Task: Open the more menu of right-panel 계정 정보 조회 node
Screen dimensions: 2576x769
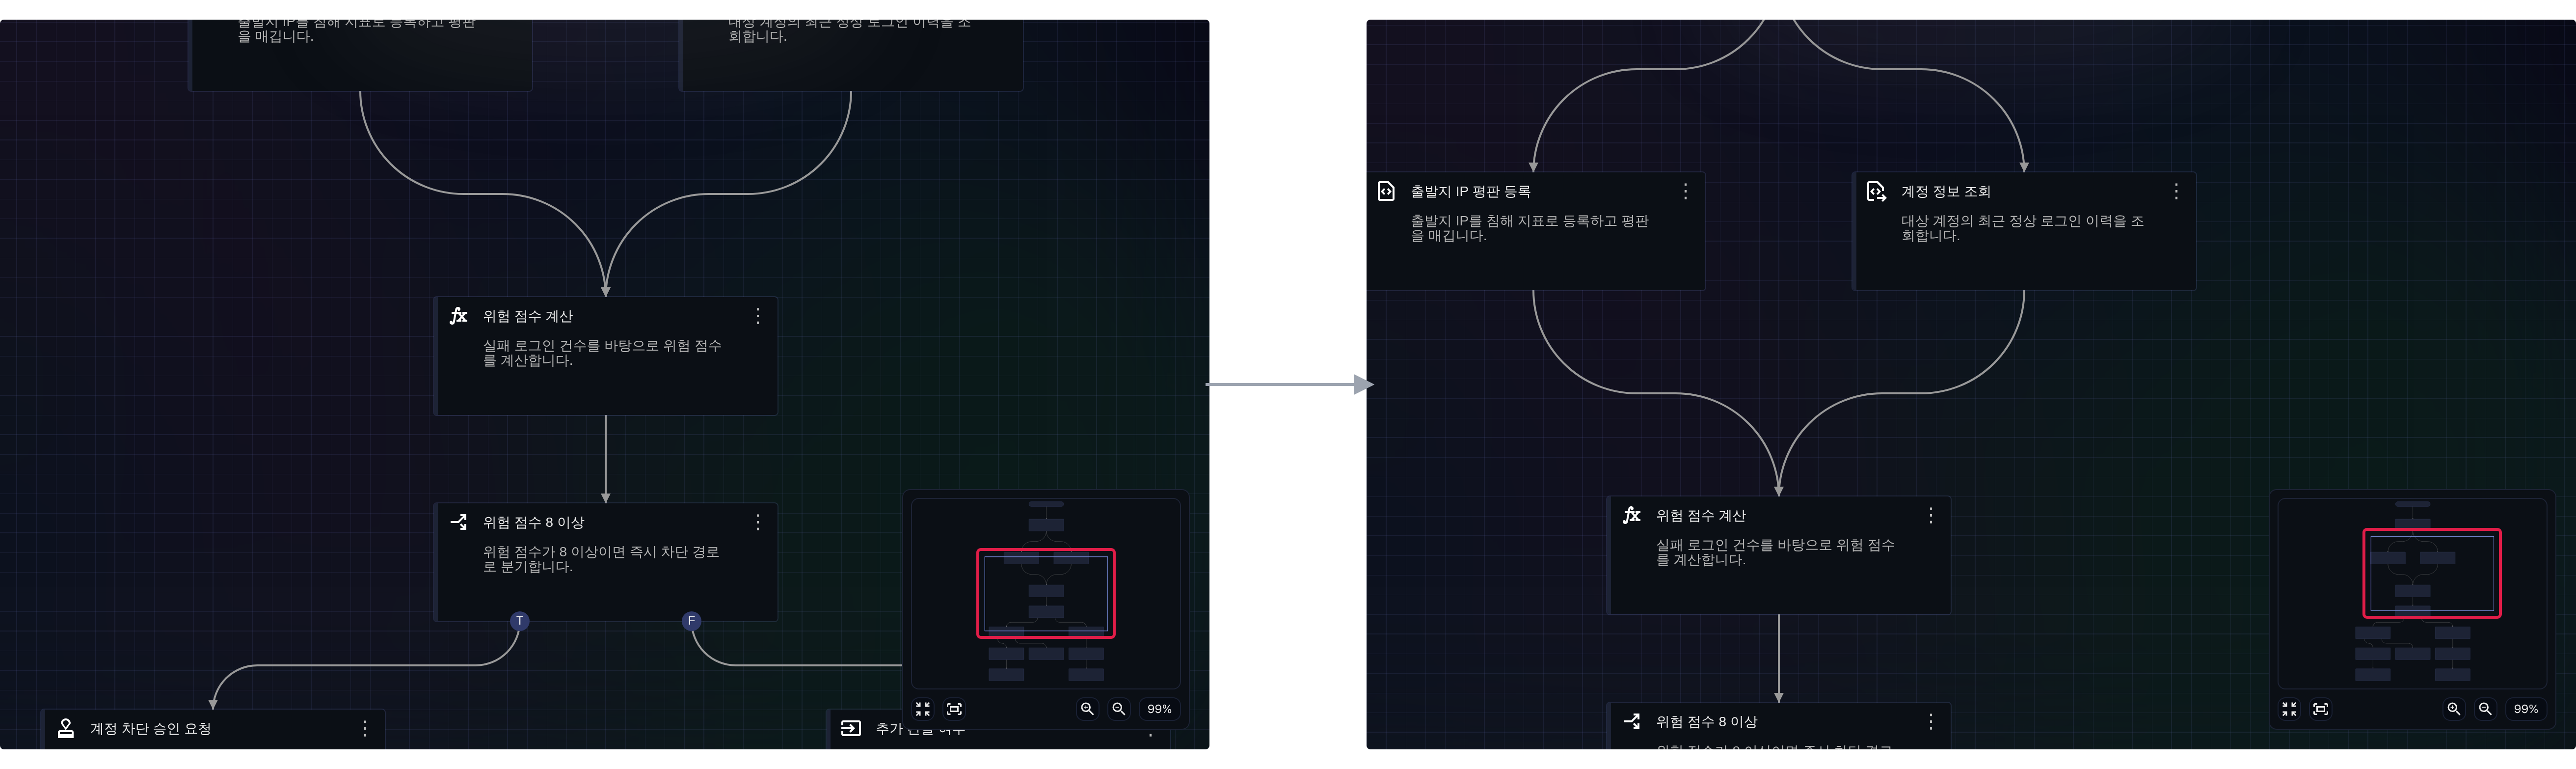Action: pyautogui.click(x=2176, y=191)
